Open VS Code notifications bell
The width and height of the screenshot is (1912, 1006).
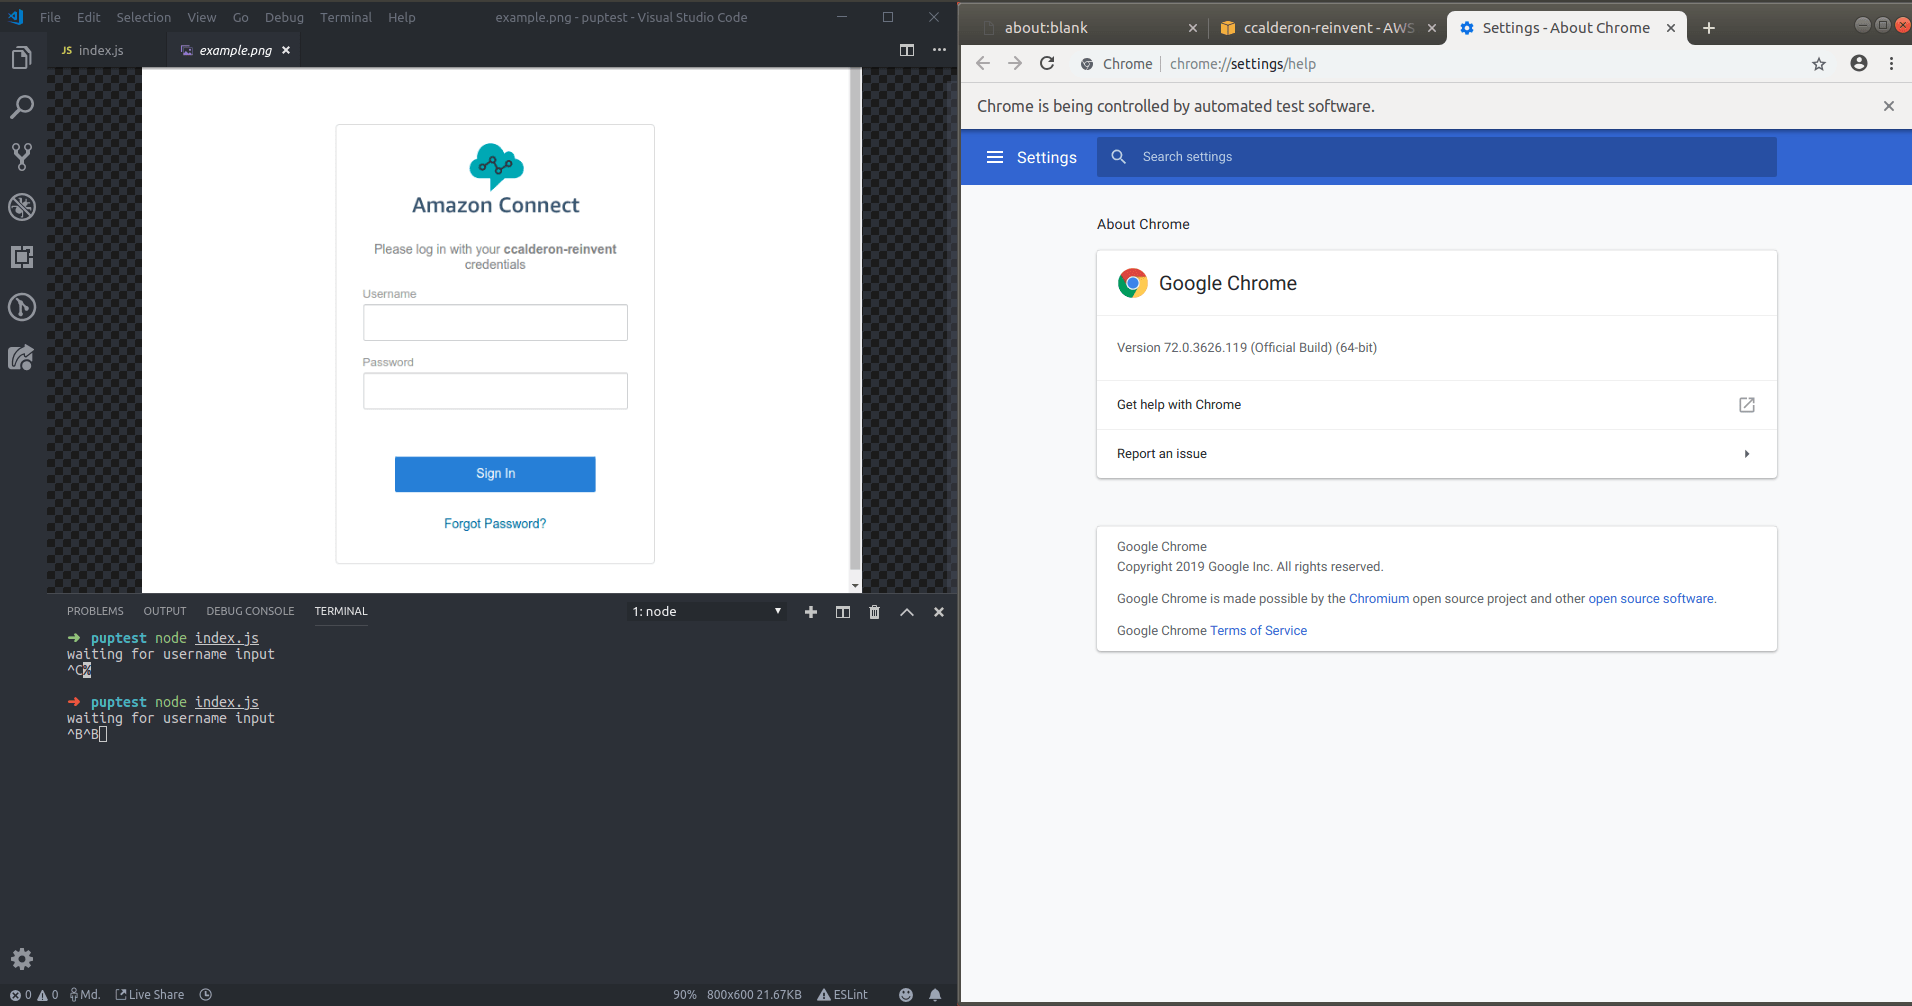click(936, 994)
